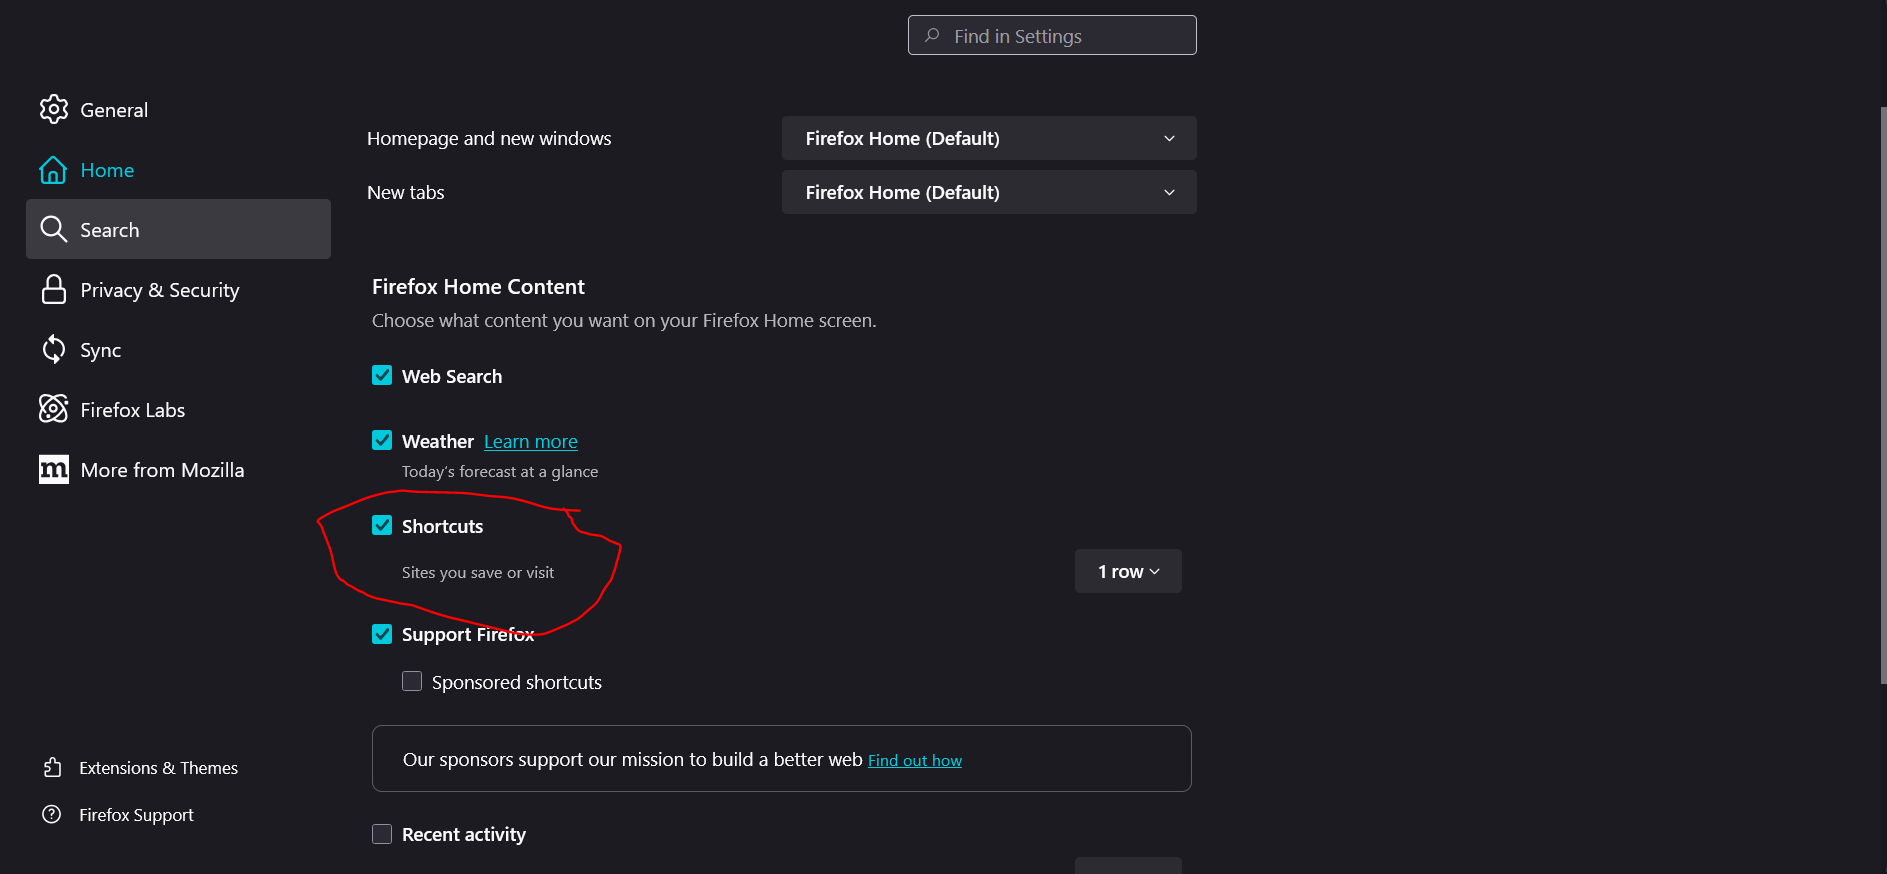Uncheck the Web Search checkbox
This screenshot has width=1887, height=874.
tap(382, 375)
